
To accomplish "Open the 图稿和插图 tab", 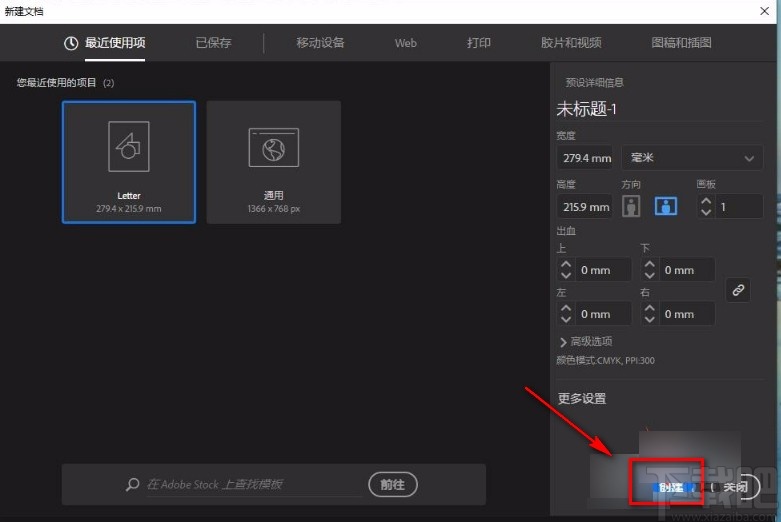I will coord(681,43).
